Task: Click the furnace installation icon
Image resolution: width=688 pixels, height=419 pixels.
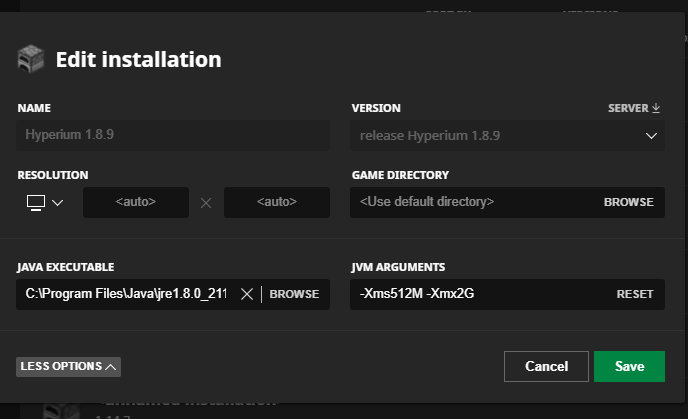Action: pos(31,59)
